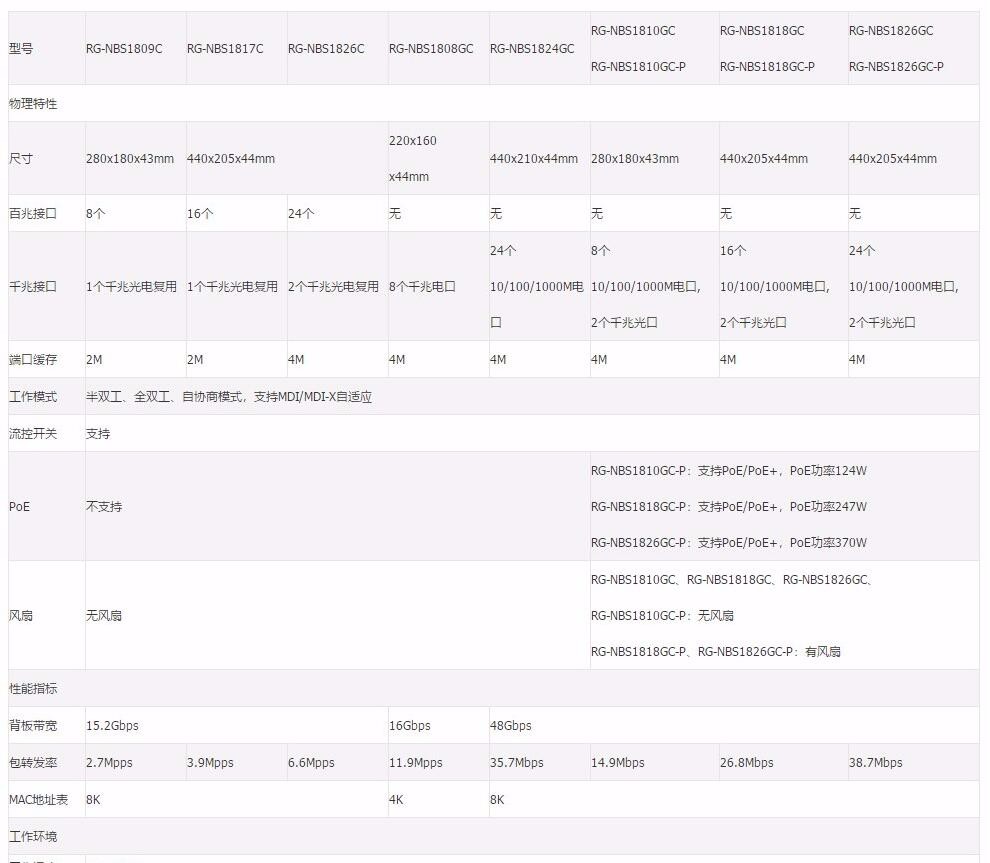Click model "RG-NBS1808GC" in the header

coord(431,49)
